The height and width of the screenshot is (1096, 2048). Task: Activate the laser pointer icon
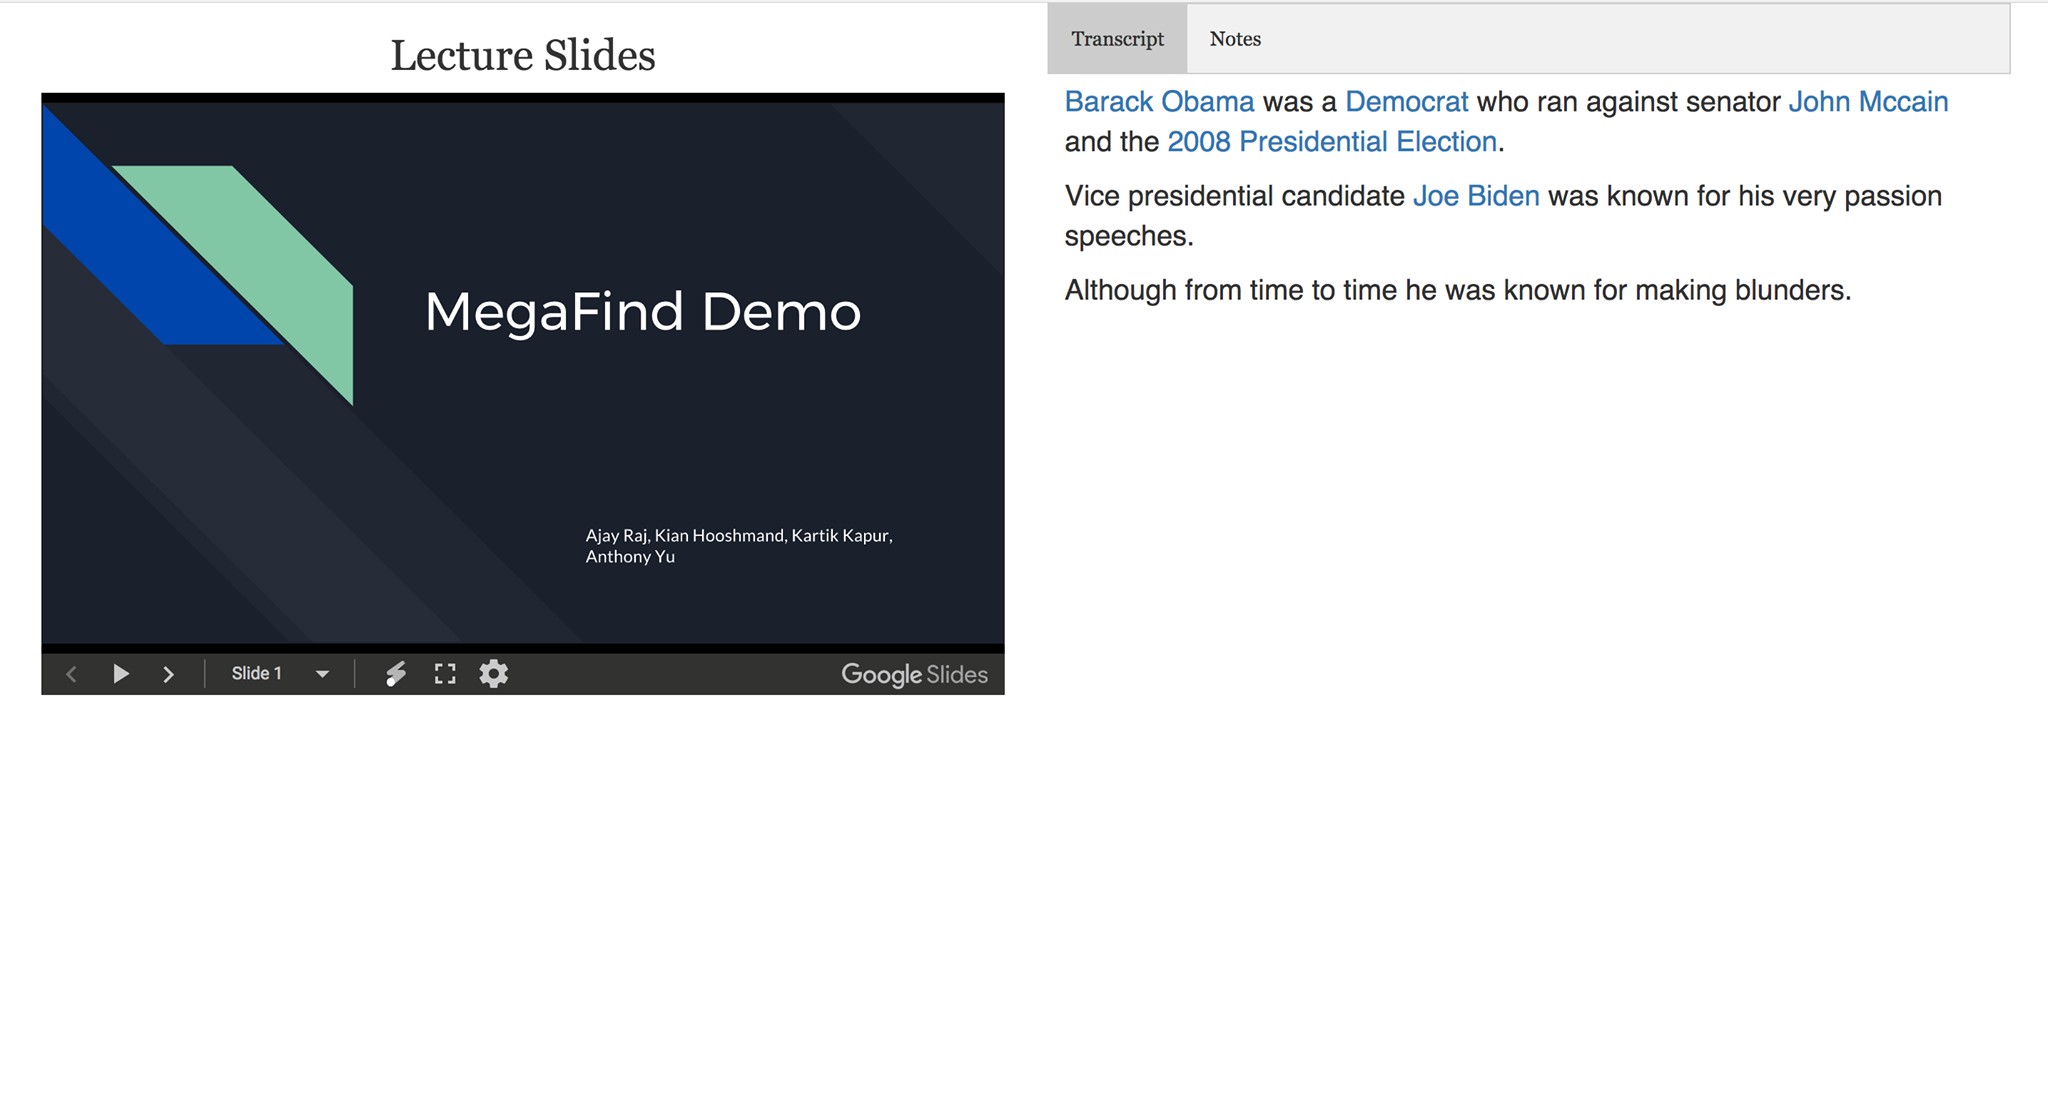396,674
